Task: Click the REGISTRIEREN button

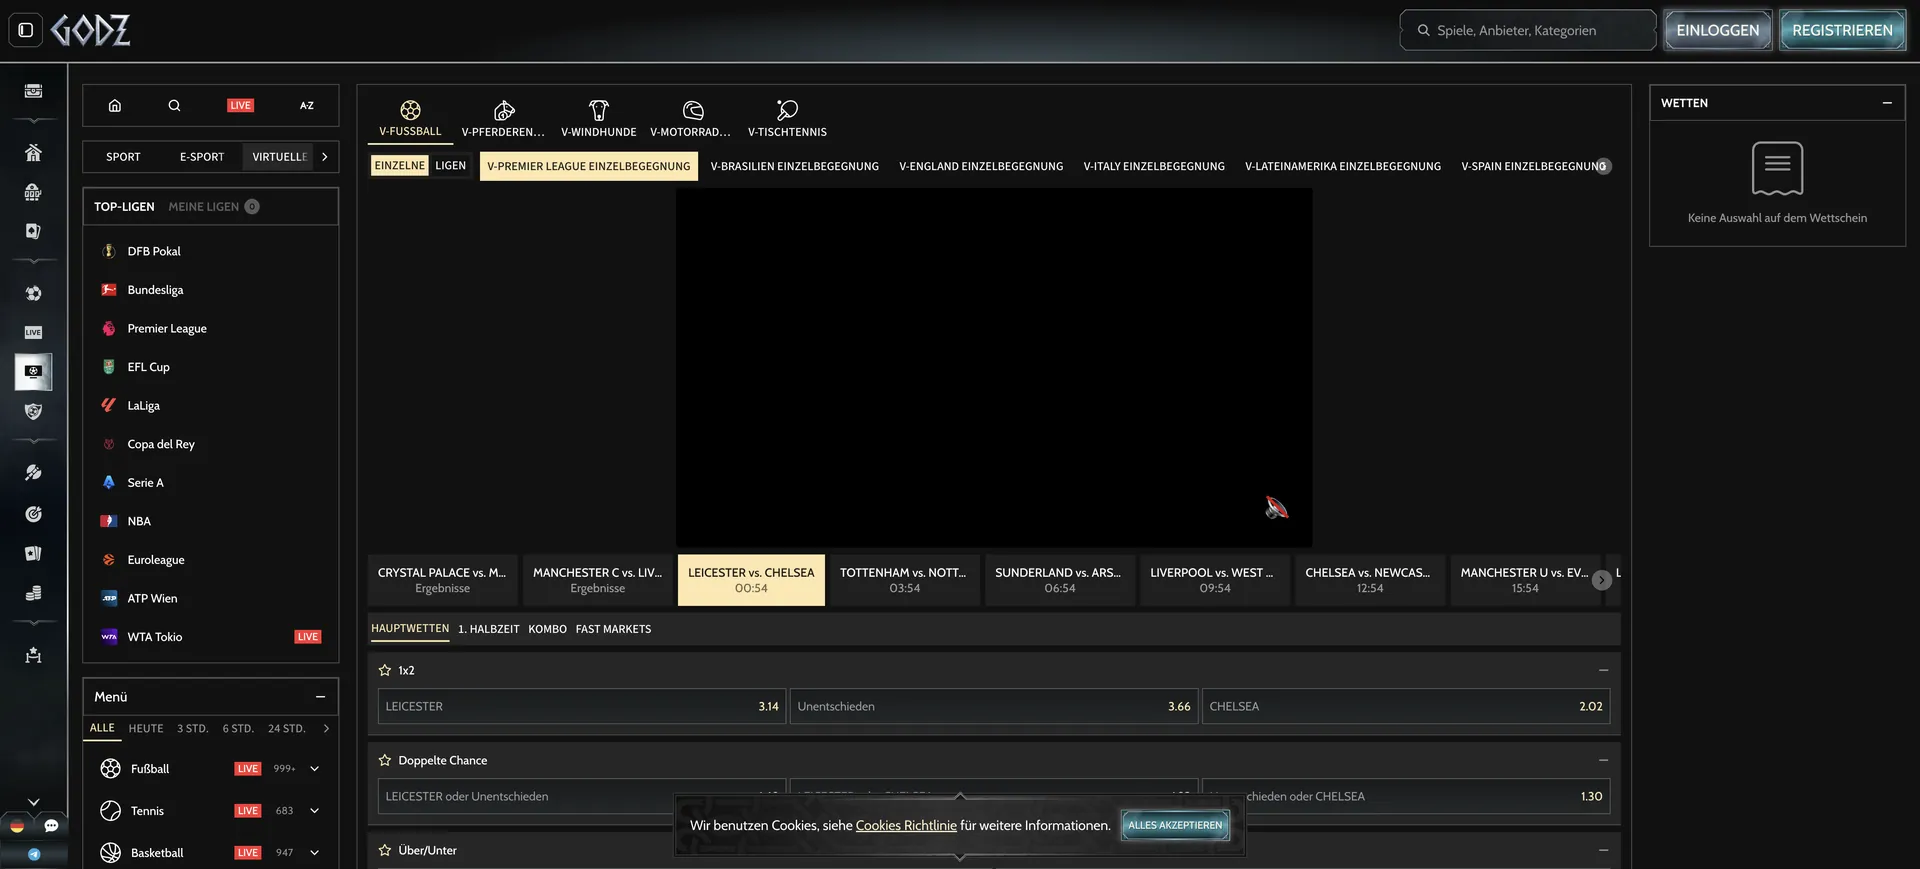Action: (x=1842, y=30)
